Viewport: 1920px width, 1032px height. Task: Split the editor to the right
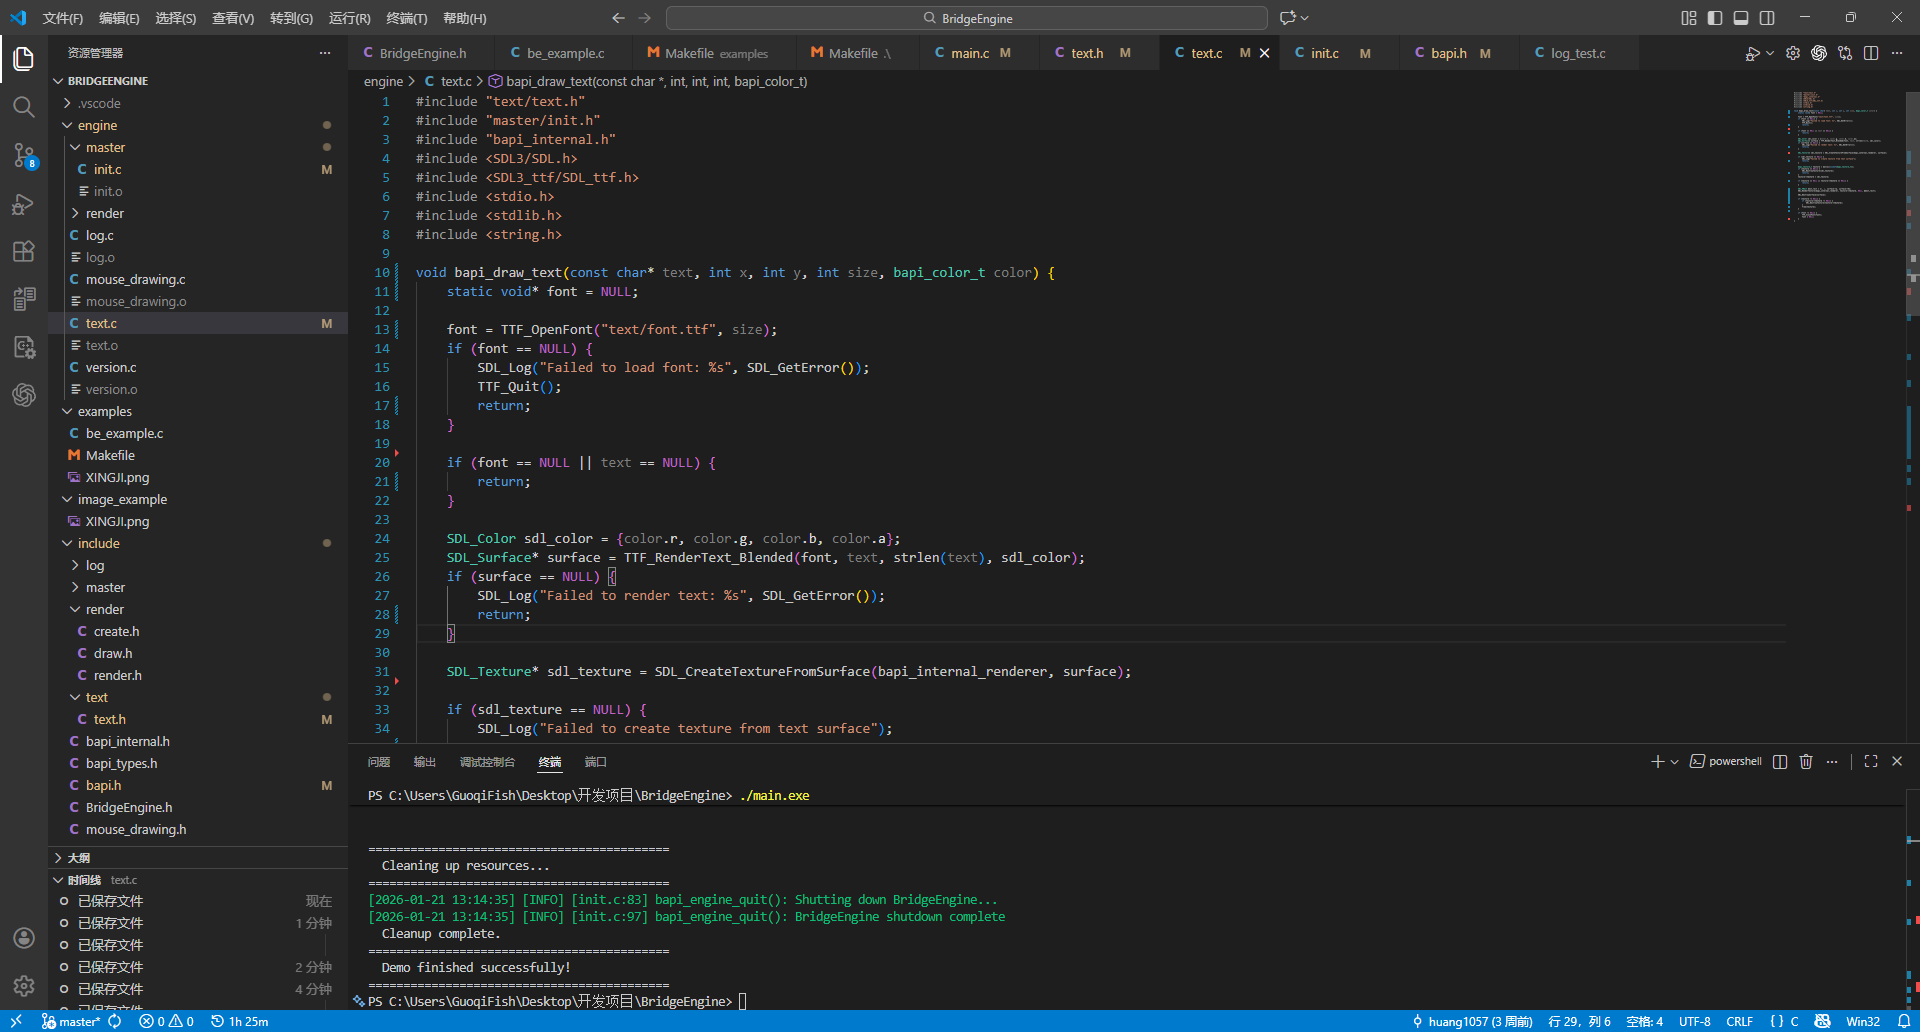pos(1871,53)
